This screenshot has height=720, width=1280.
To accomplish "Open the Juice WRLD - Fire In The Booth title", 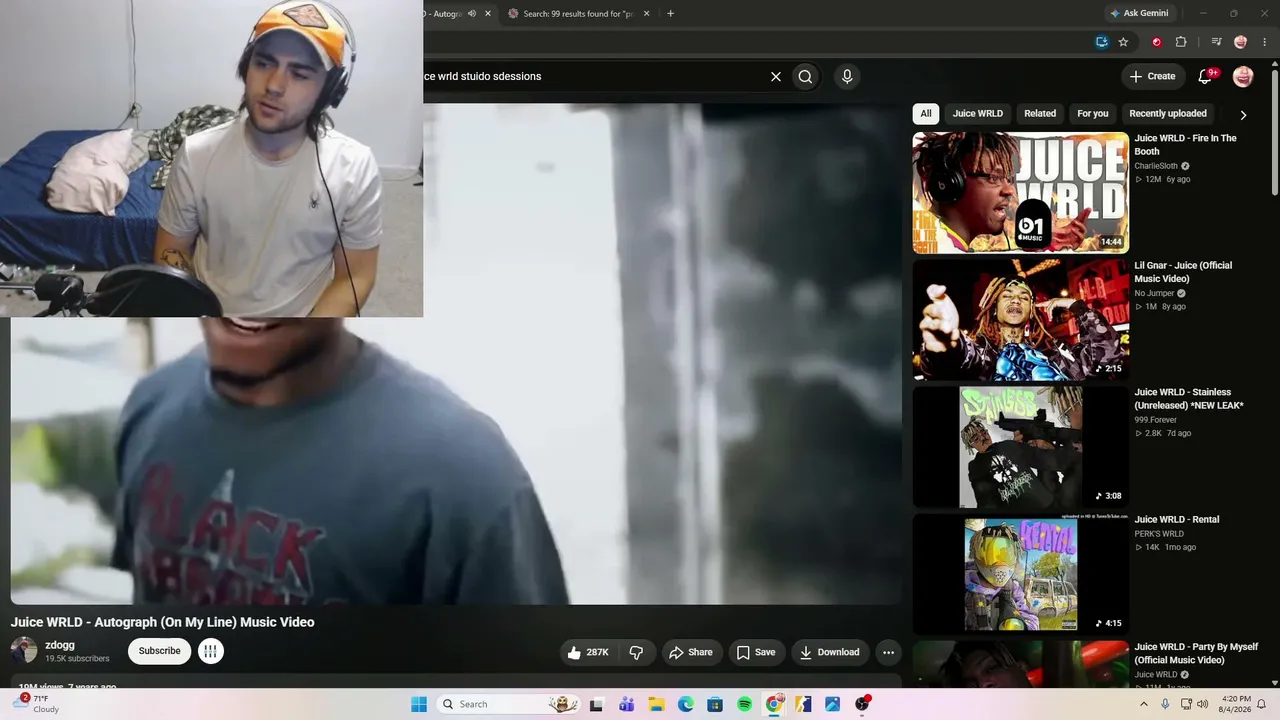I will (x=1185, y=145).
